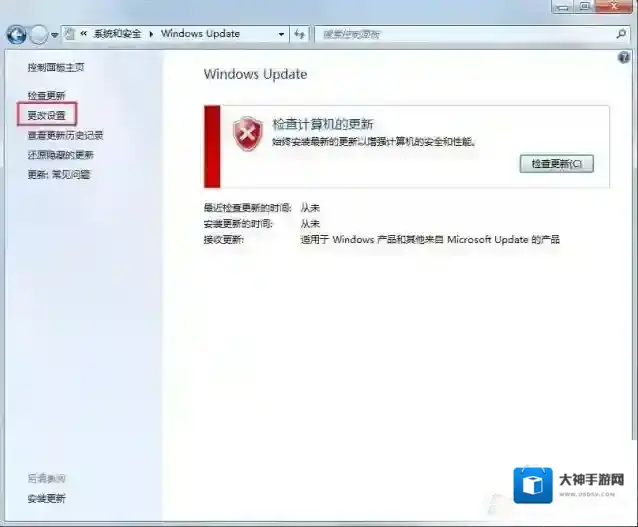Open 还原隐藏的更新 link
Image resolution: width=638 pixels, height=527 pixels.
tap(61, 155)
